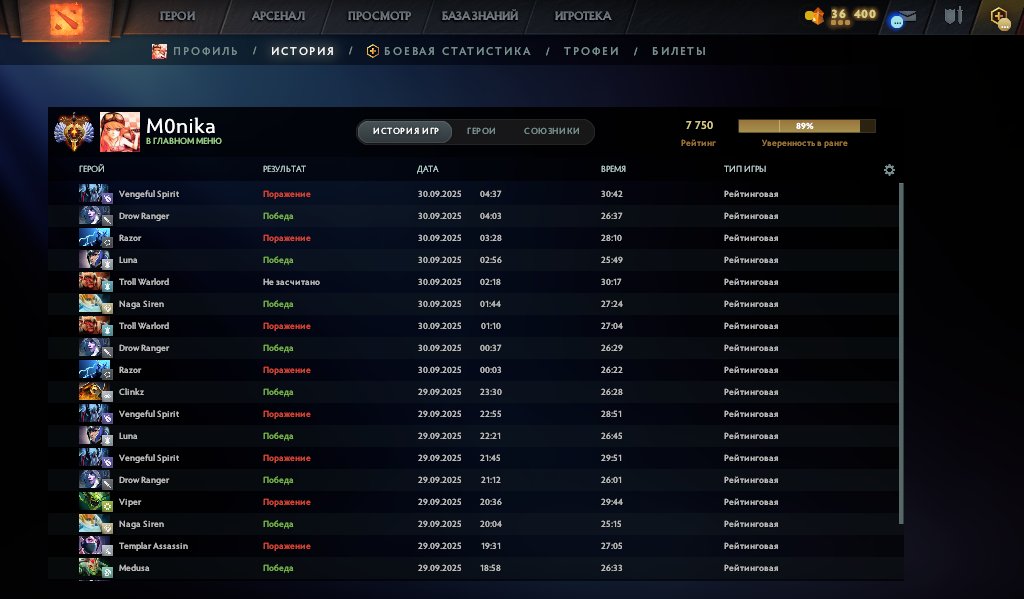Open the Арсенал top menu

(x=278, y=16)
